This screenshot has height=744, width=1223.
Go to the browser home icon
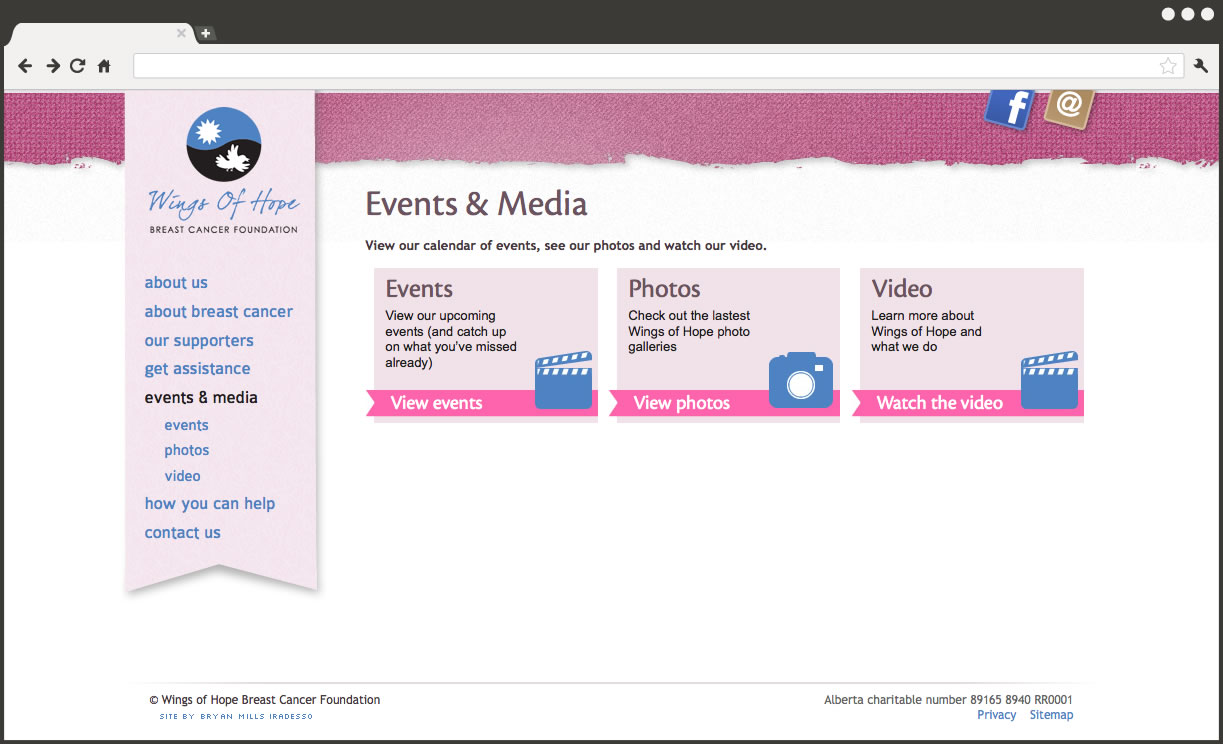tap(104, 66)
